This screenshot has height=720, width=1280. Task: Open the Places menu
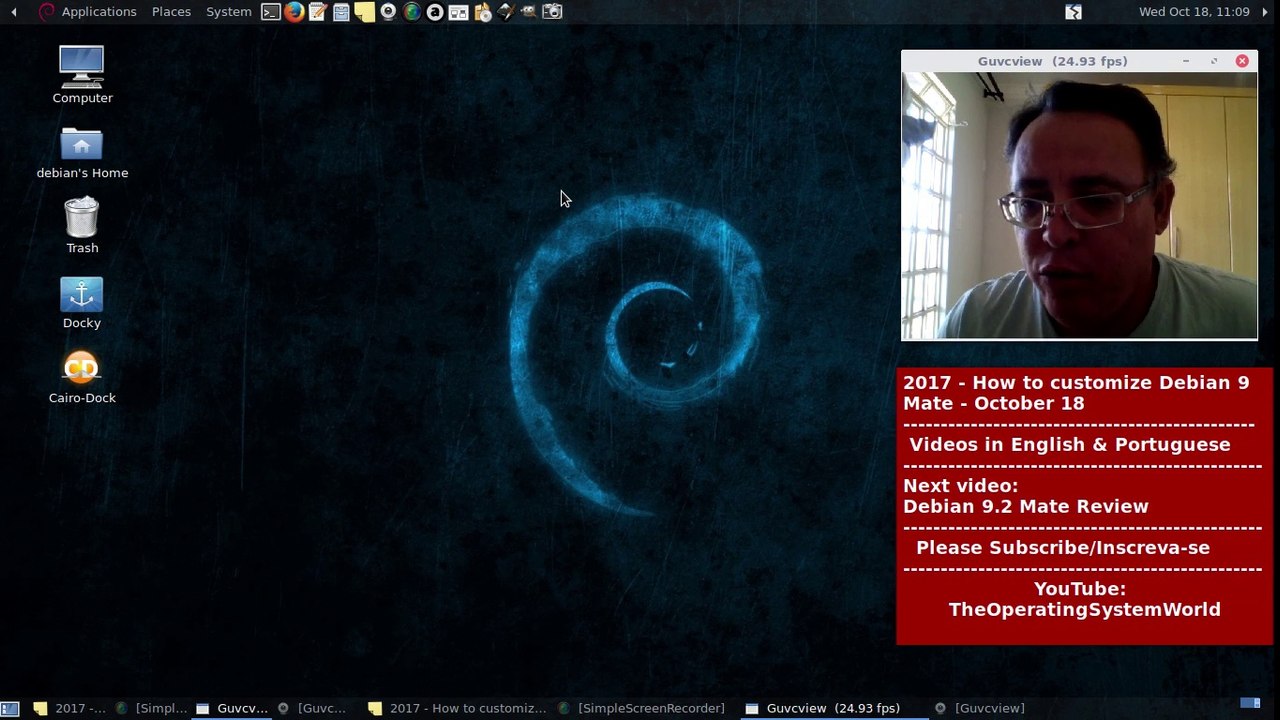[171, 12]
